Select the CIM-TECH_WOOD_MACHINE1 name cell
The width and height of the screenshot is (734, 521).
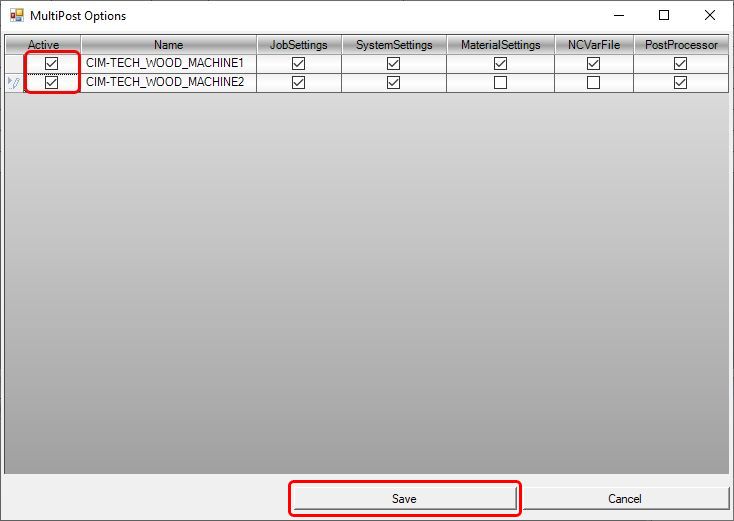coord(165,63)
